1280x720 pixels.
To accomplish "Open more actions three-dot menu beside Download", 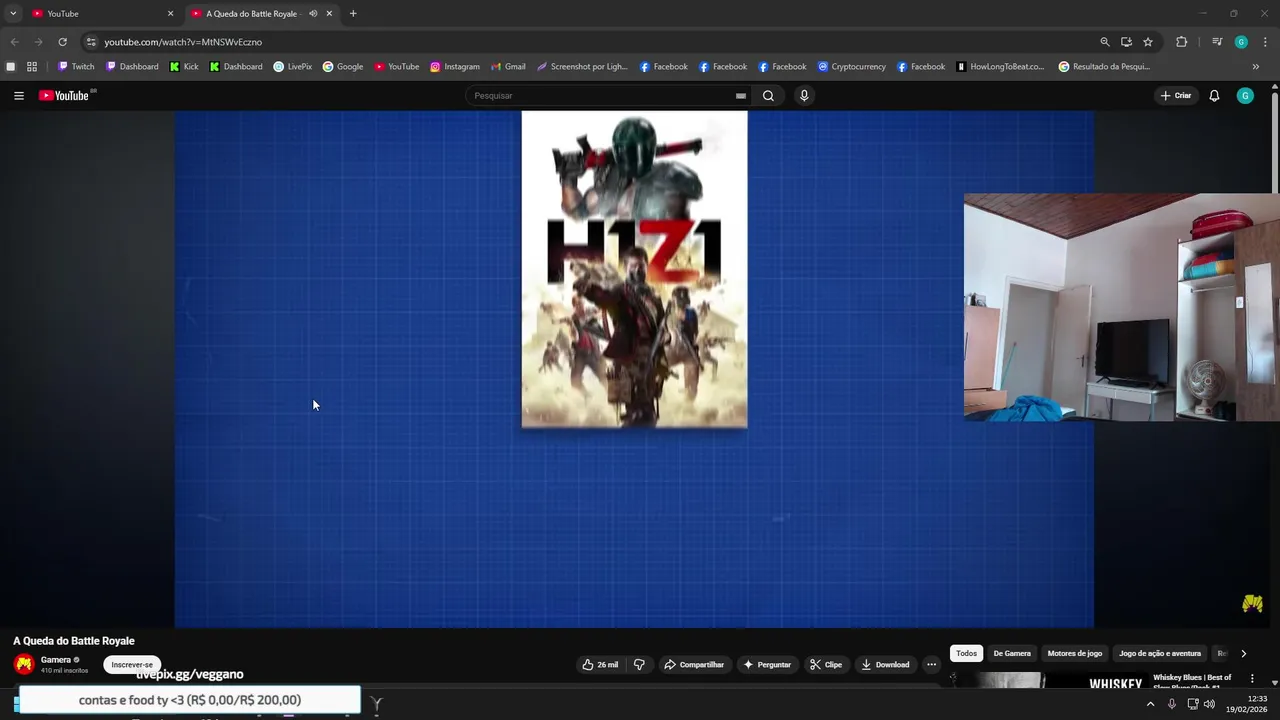I will (931, 665).
